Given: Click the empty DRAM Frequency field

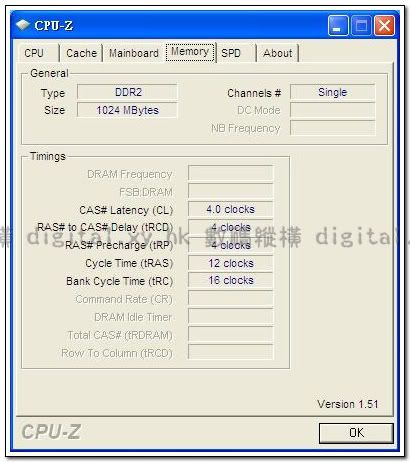Looking at the screenshot, I should (x=230, y=173).
